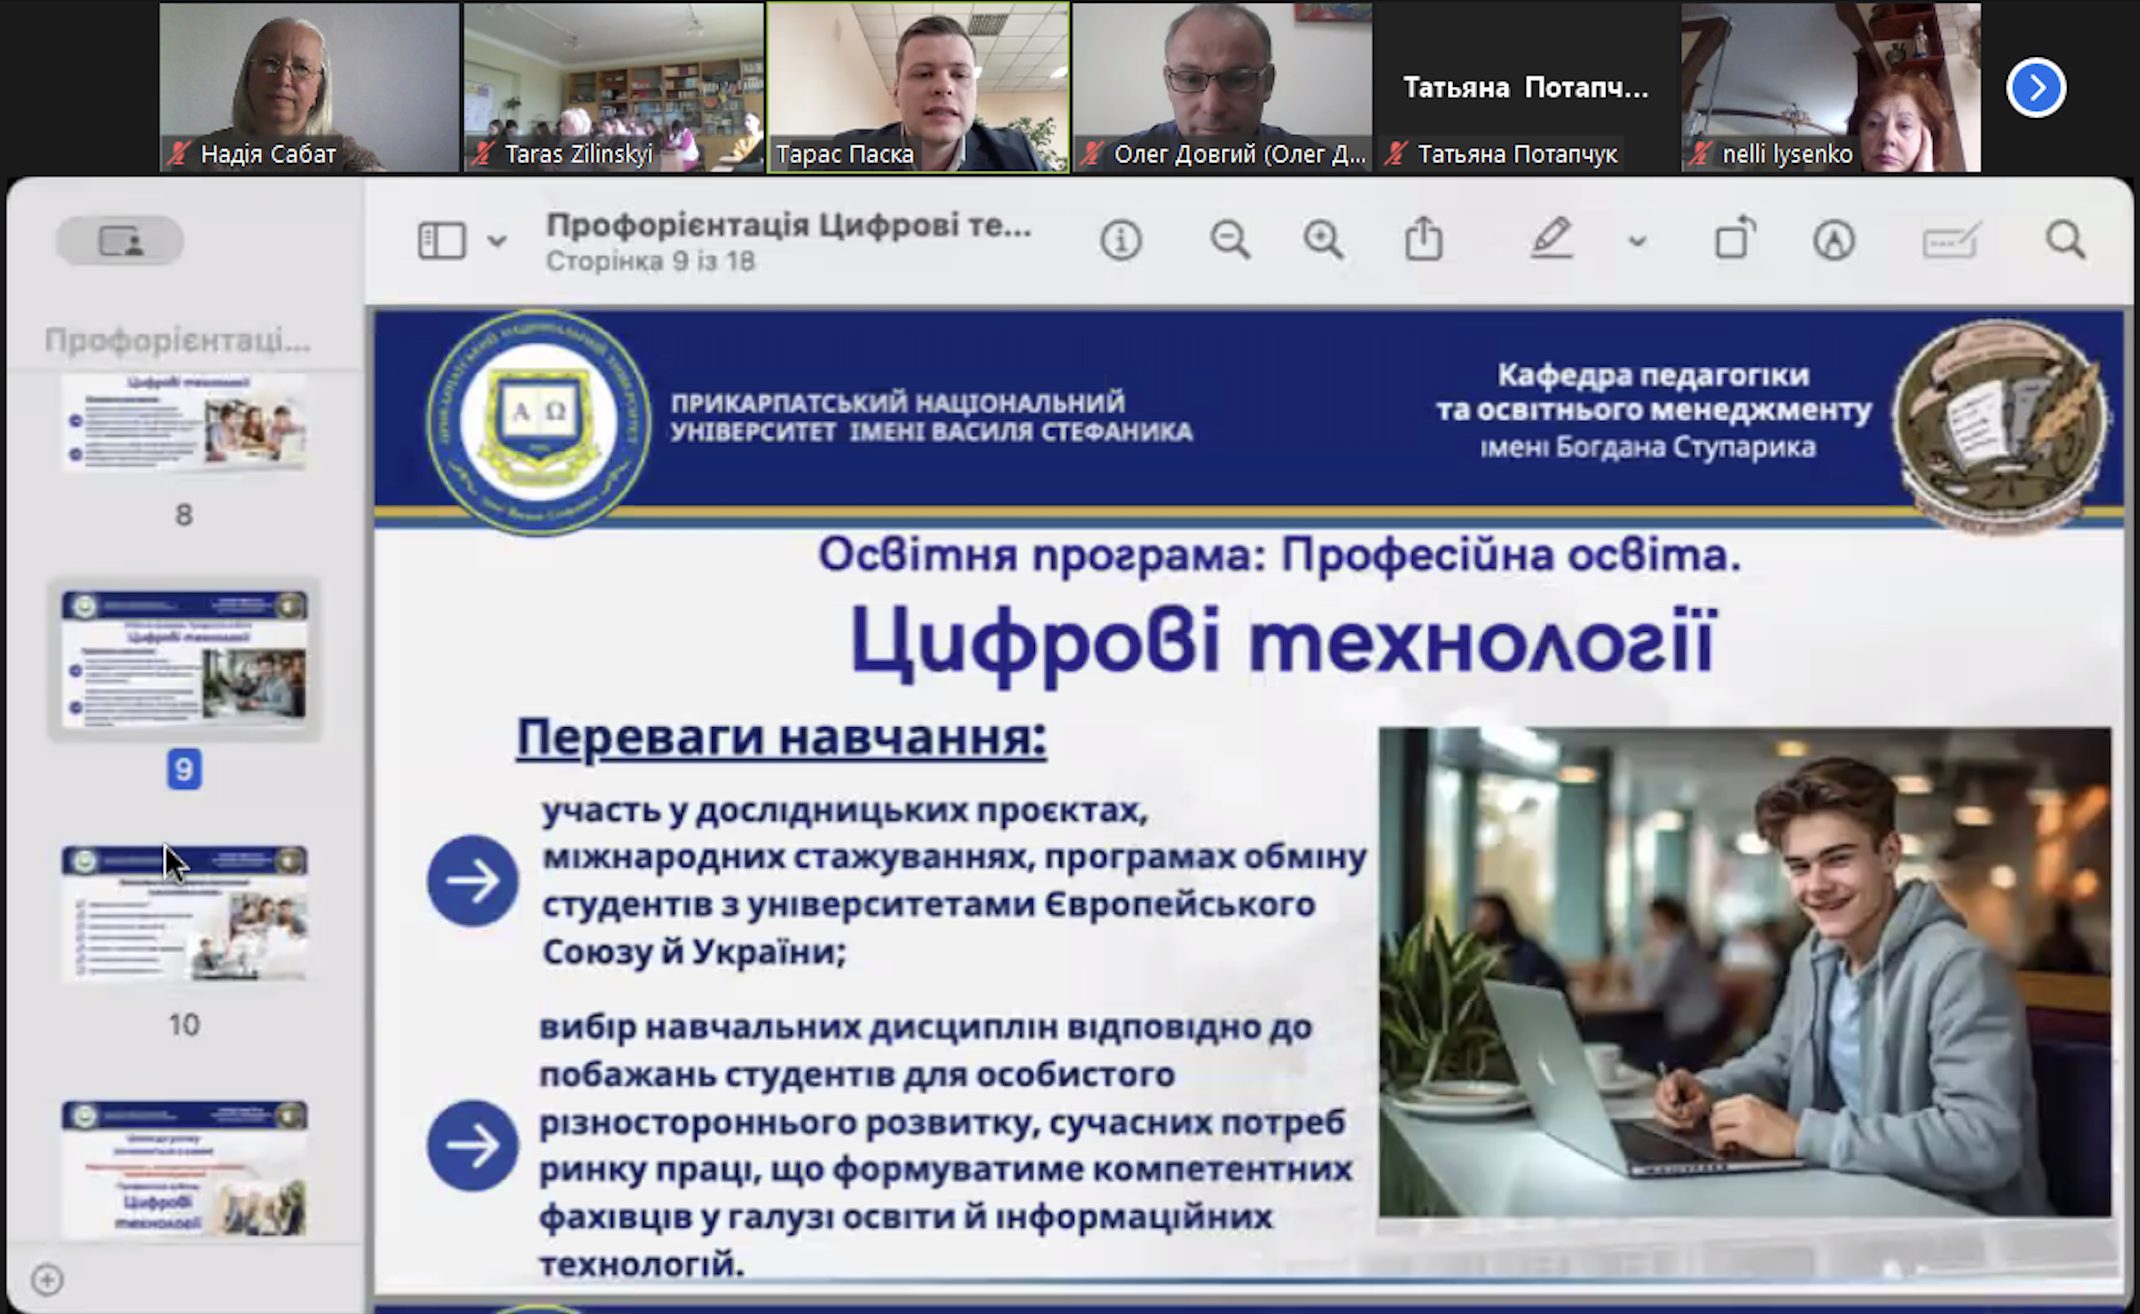Select page 8 thumbnail in sidebar
Image resolution: width=2140 pixels, height=1314 pixels.
click(x=184, y=422)
